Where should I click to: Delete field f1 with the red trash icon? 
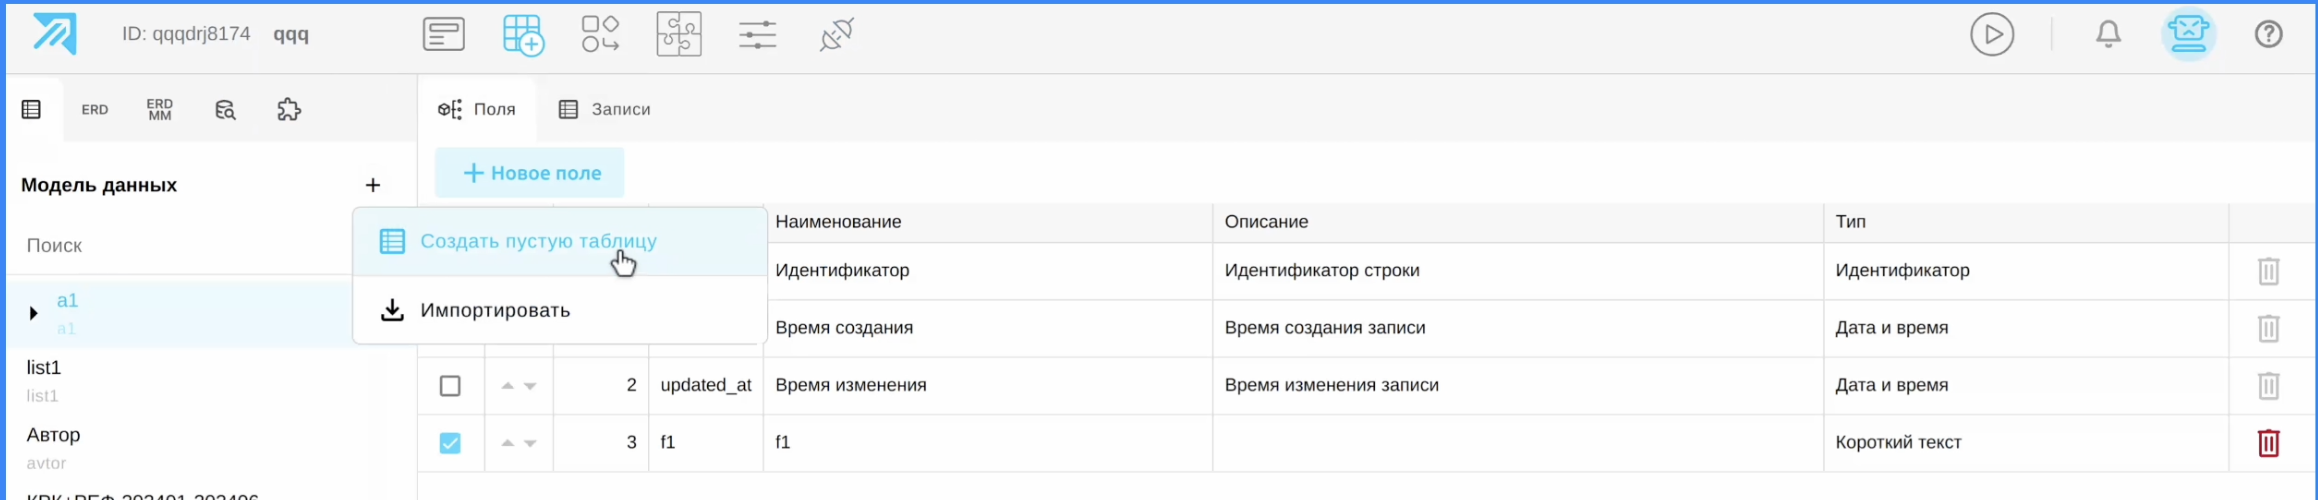click(x=2268, y=443)
